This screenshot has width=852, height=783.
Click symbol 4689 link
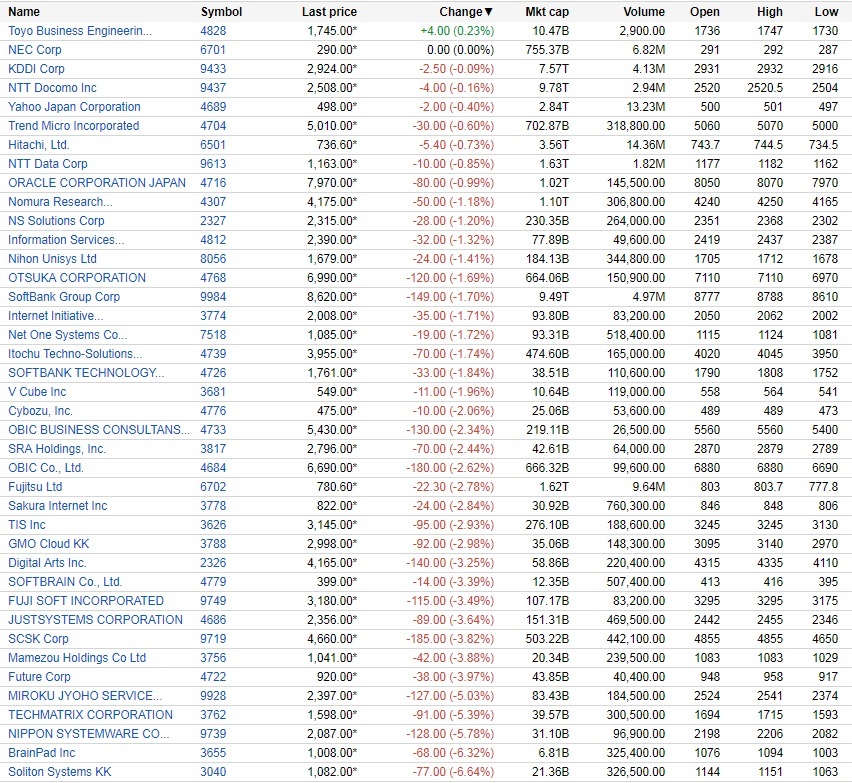coord(213,107)
